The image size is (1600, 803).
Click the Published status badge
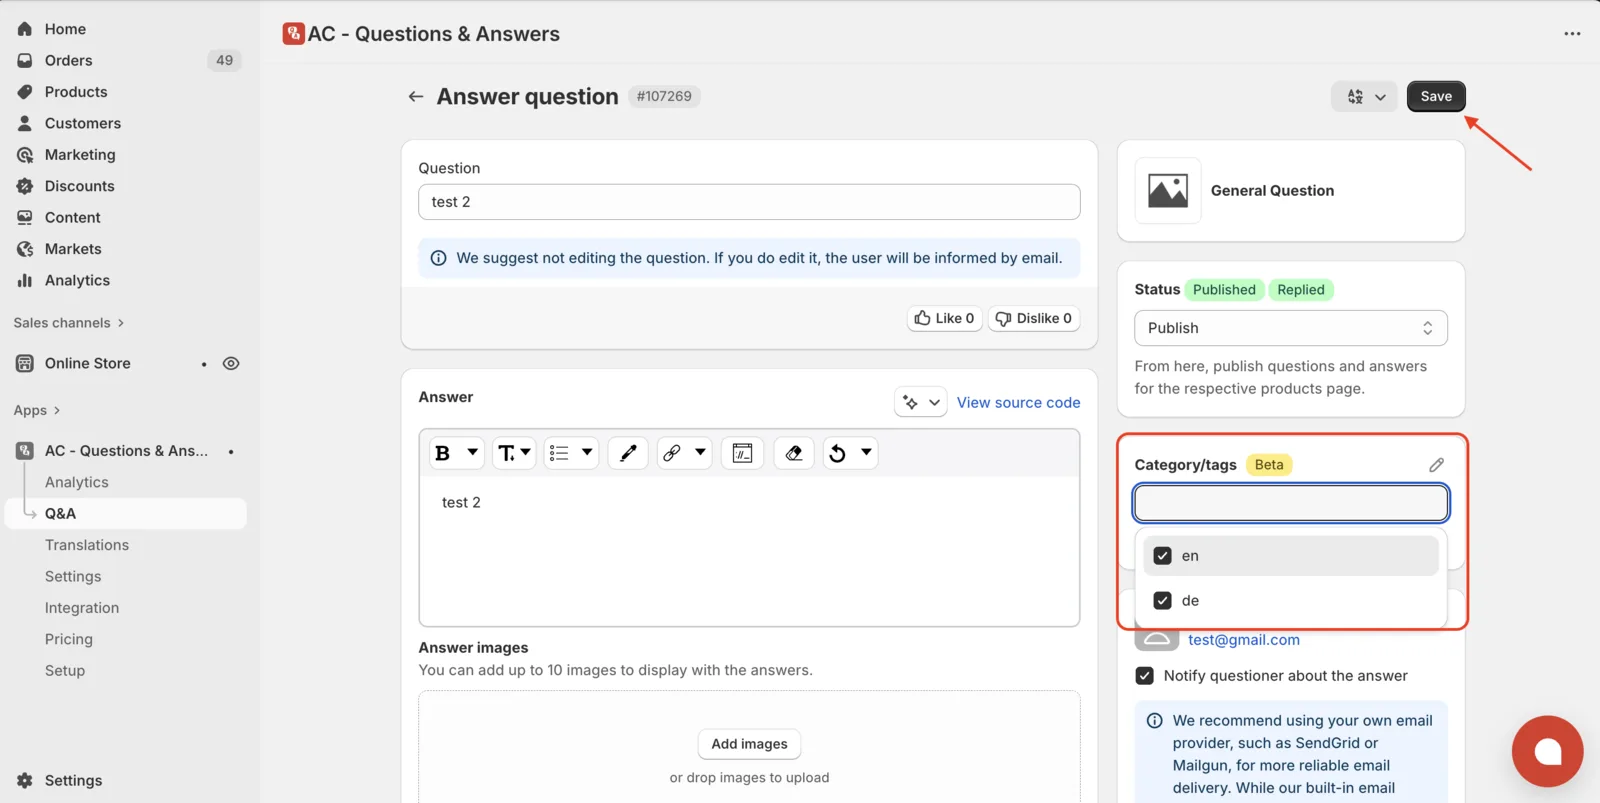coord(1224,290)
